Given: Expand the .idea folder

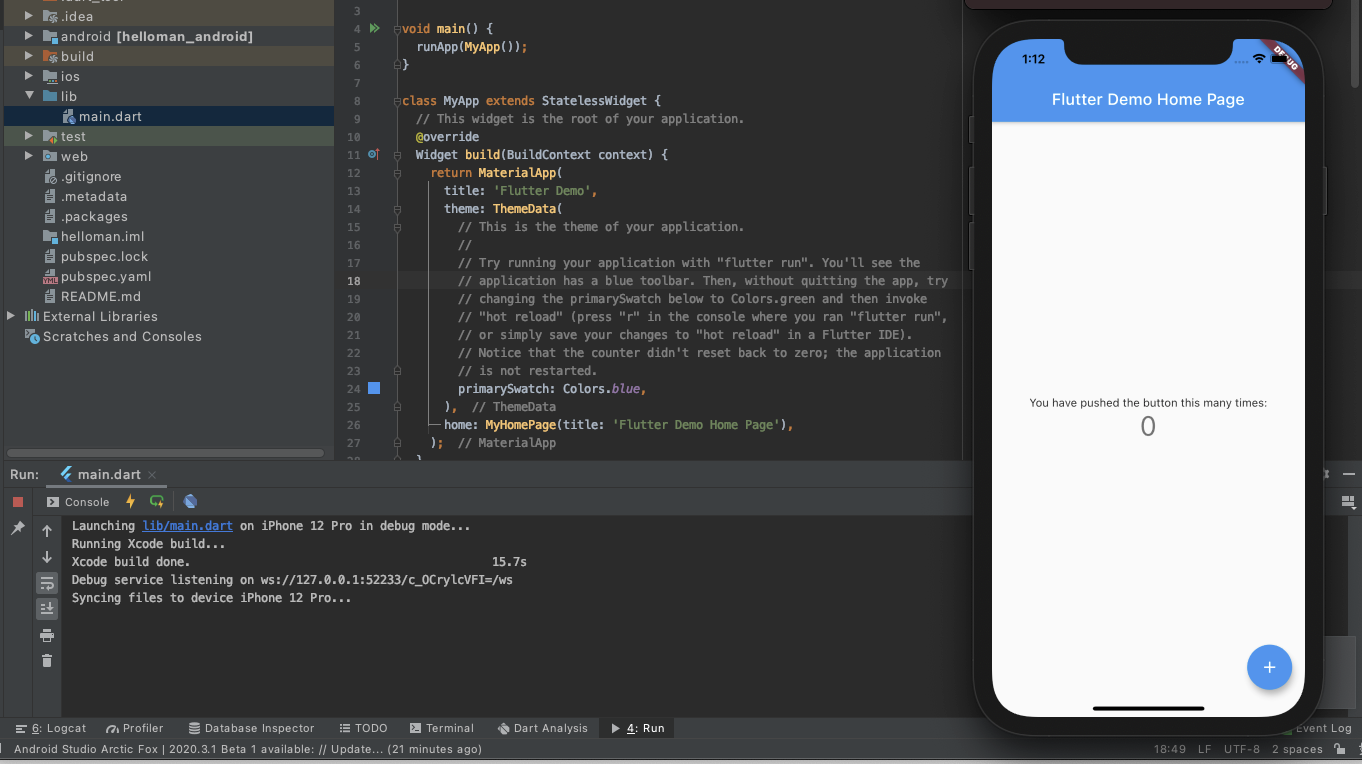Looking at the screenshot, I should click(x=30, y=17).
